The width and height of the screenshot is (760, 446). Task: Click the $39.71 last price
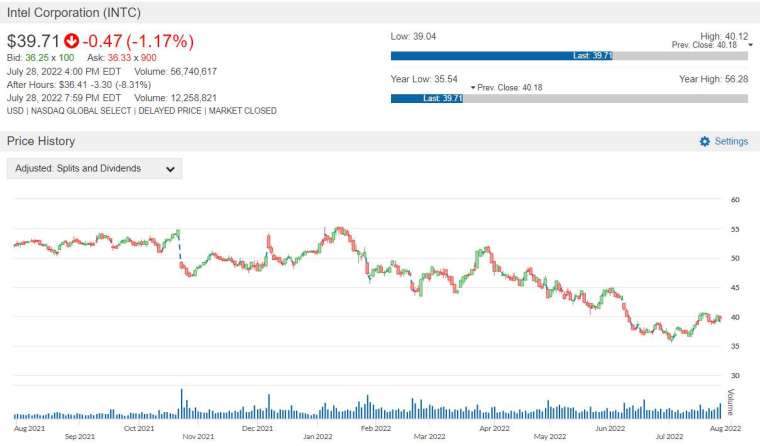pos(33,41)
